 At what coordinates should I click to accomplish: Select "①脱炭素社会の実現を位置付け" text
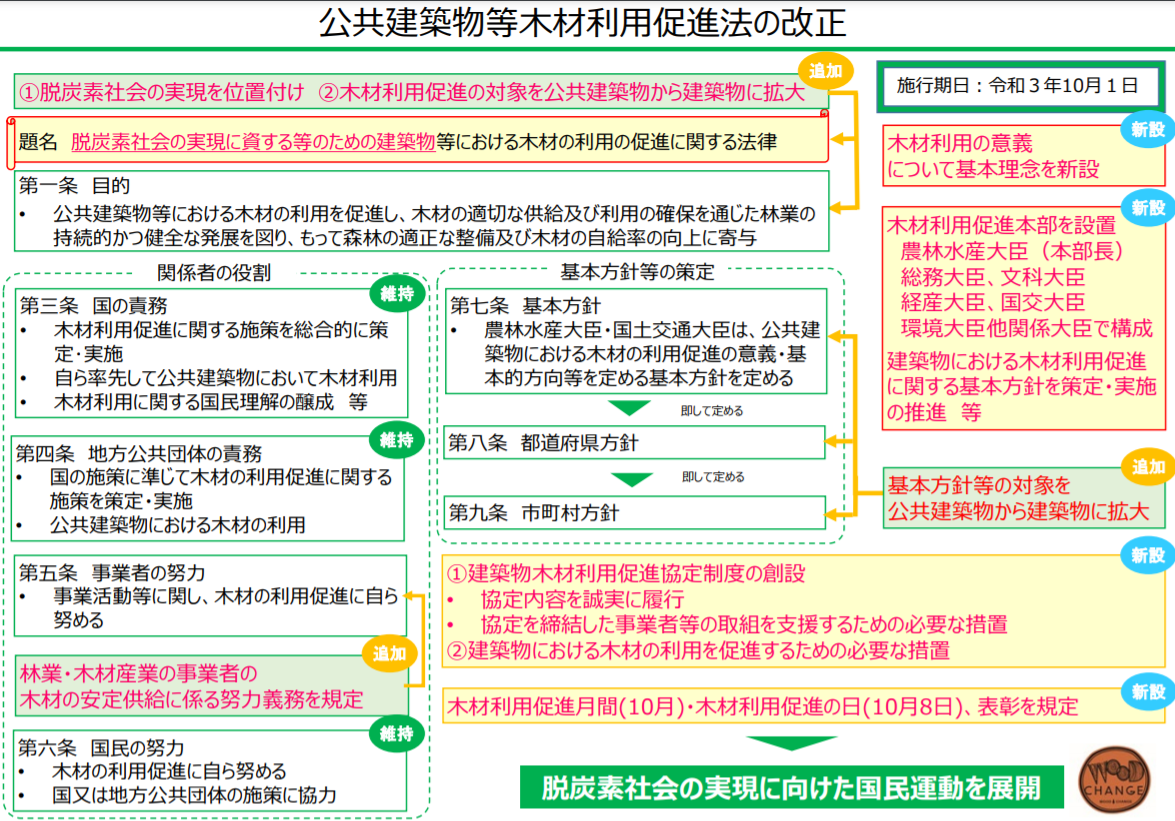(161, 92)
